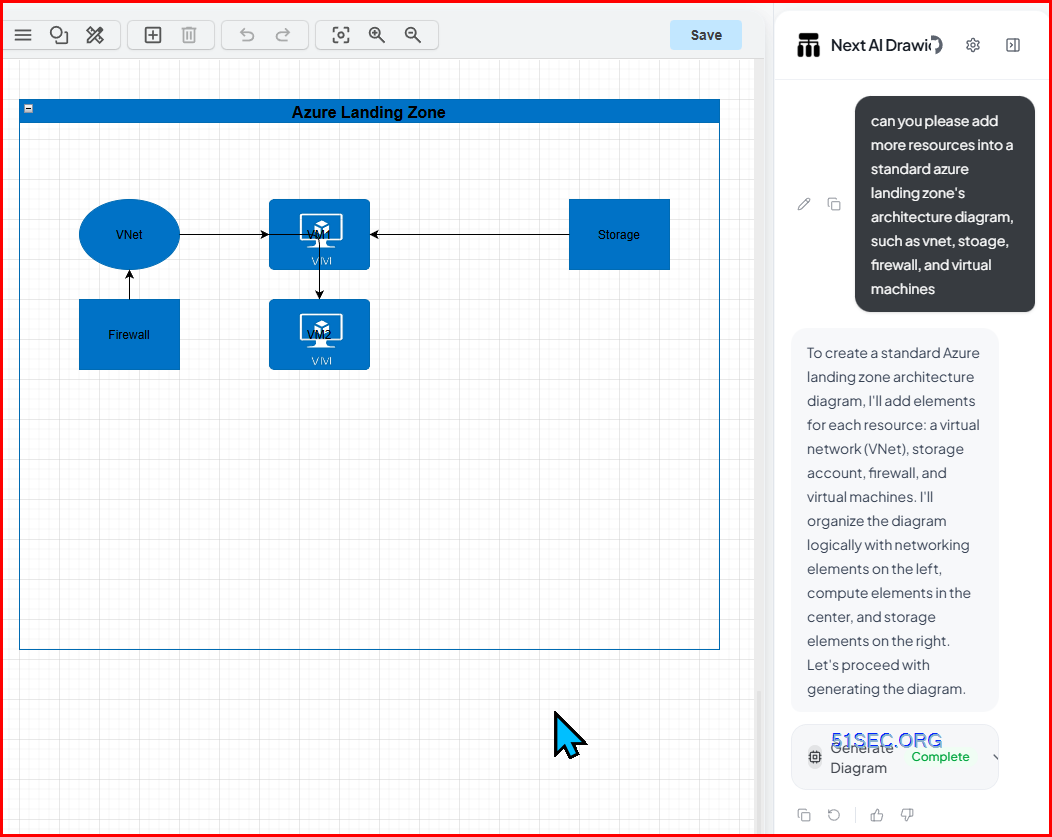The width and height of the screenshot is (1052, 837).
Task: Edit the user message with pencil icon
Action: click(804, 204)
